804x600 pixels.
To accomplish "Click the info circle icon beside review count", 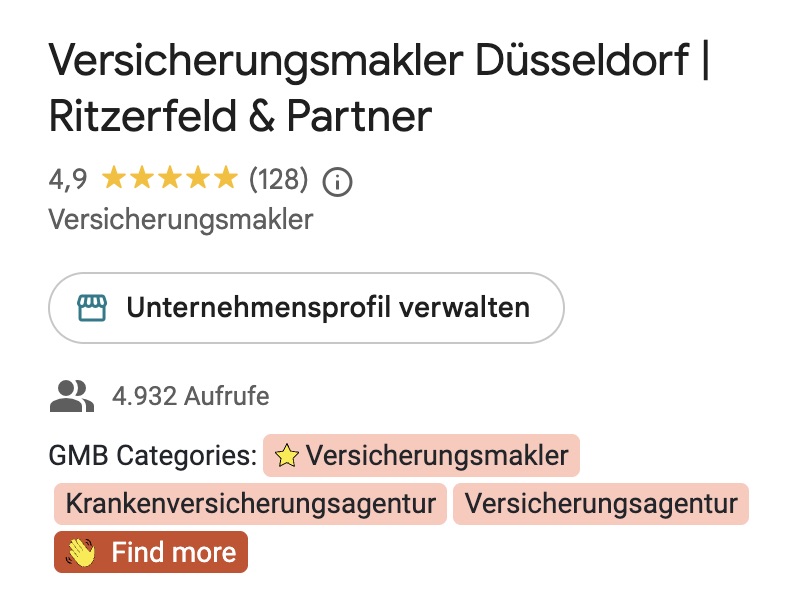I will coord(337,182).
